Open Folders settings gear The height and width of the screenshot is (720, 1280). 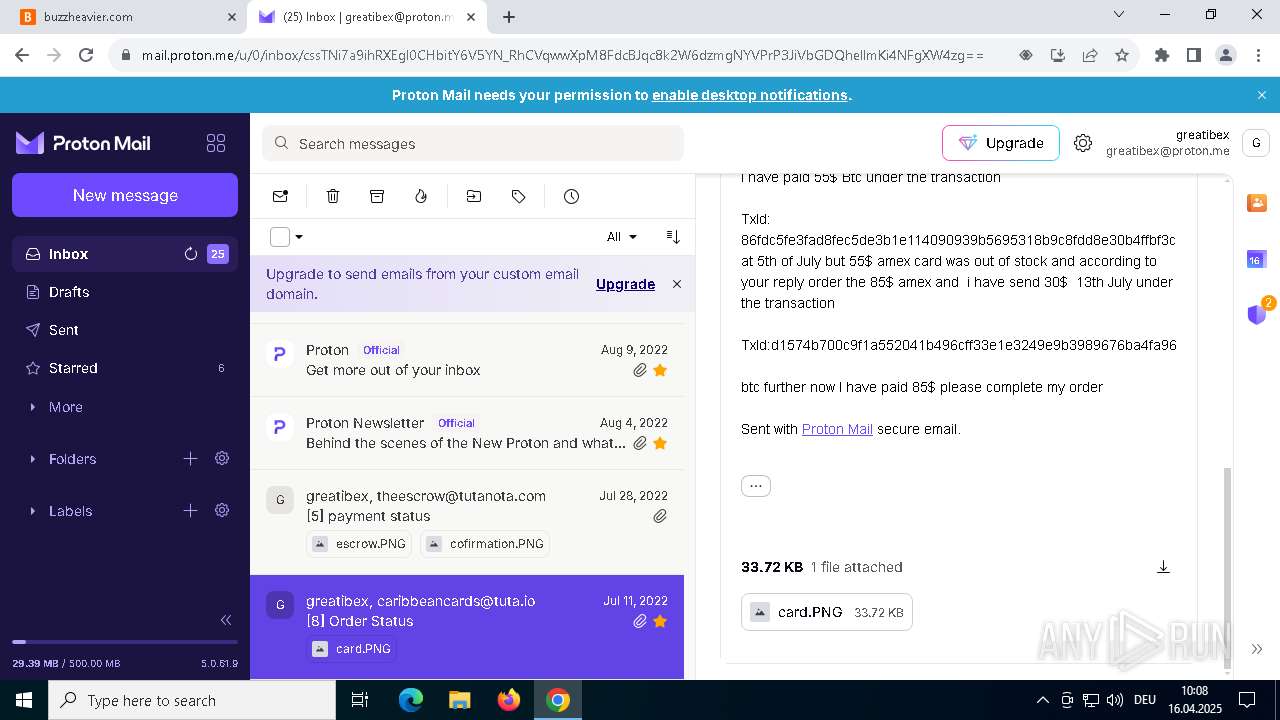[222, 458]
